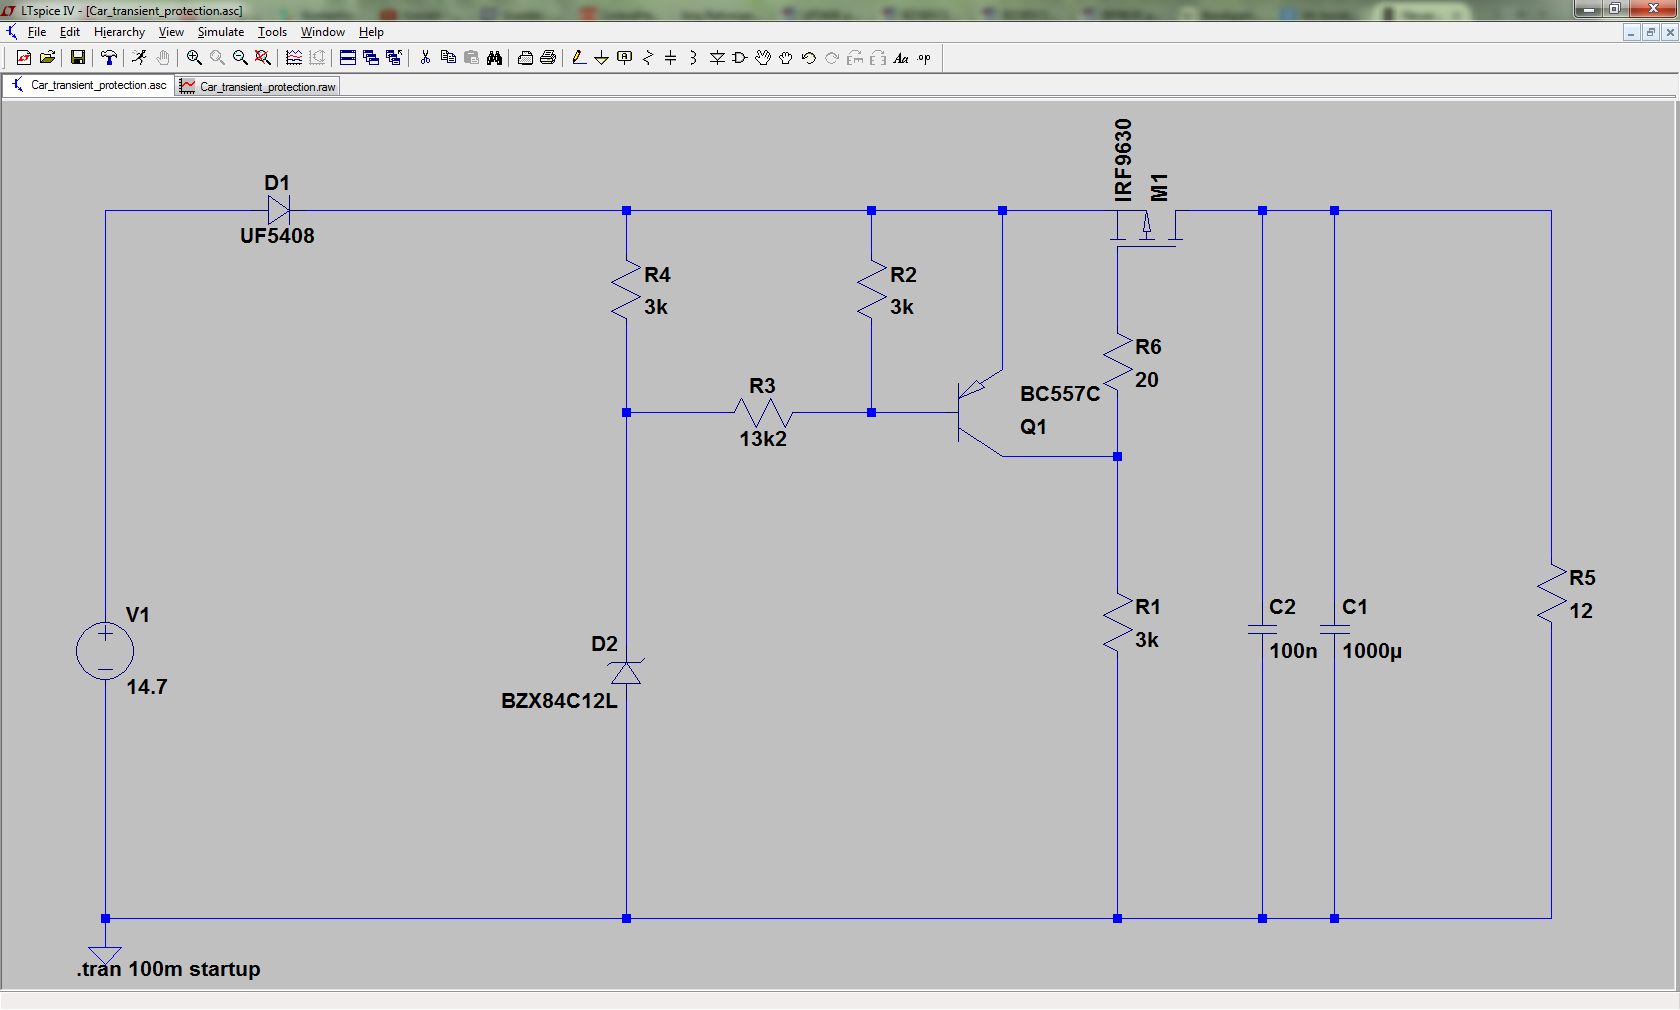Select the Label Net tool
1680x1010 pixels.
625,58
